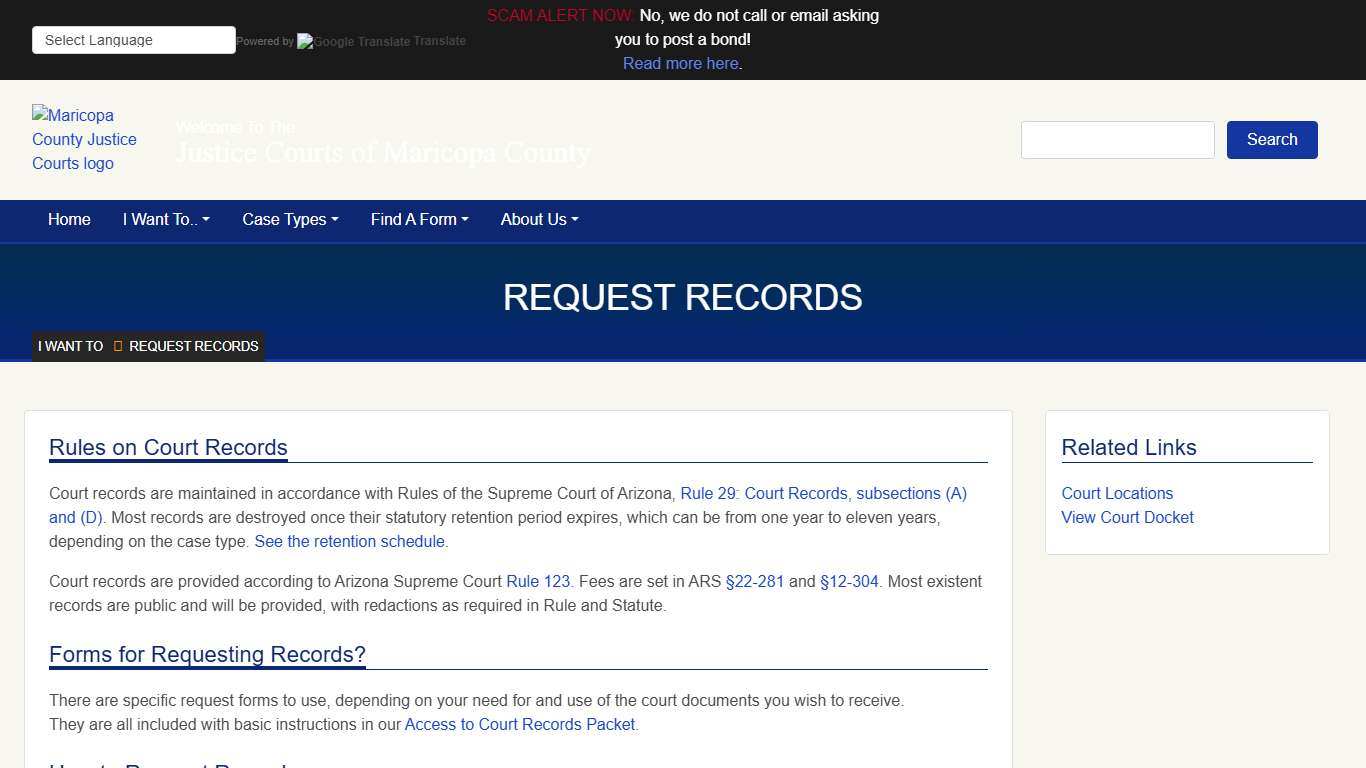The width and height of the screenshot is (1366, 768).
Task: Open View Court Docket link
Action: coord(1127,517)
